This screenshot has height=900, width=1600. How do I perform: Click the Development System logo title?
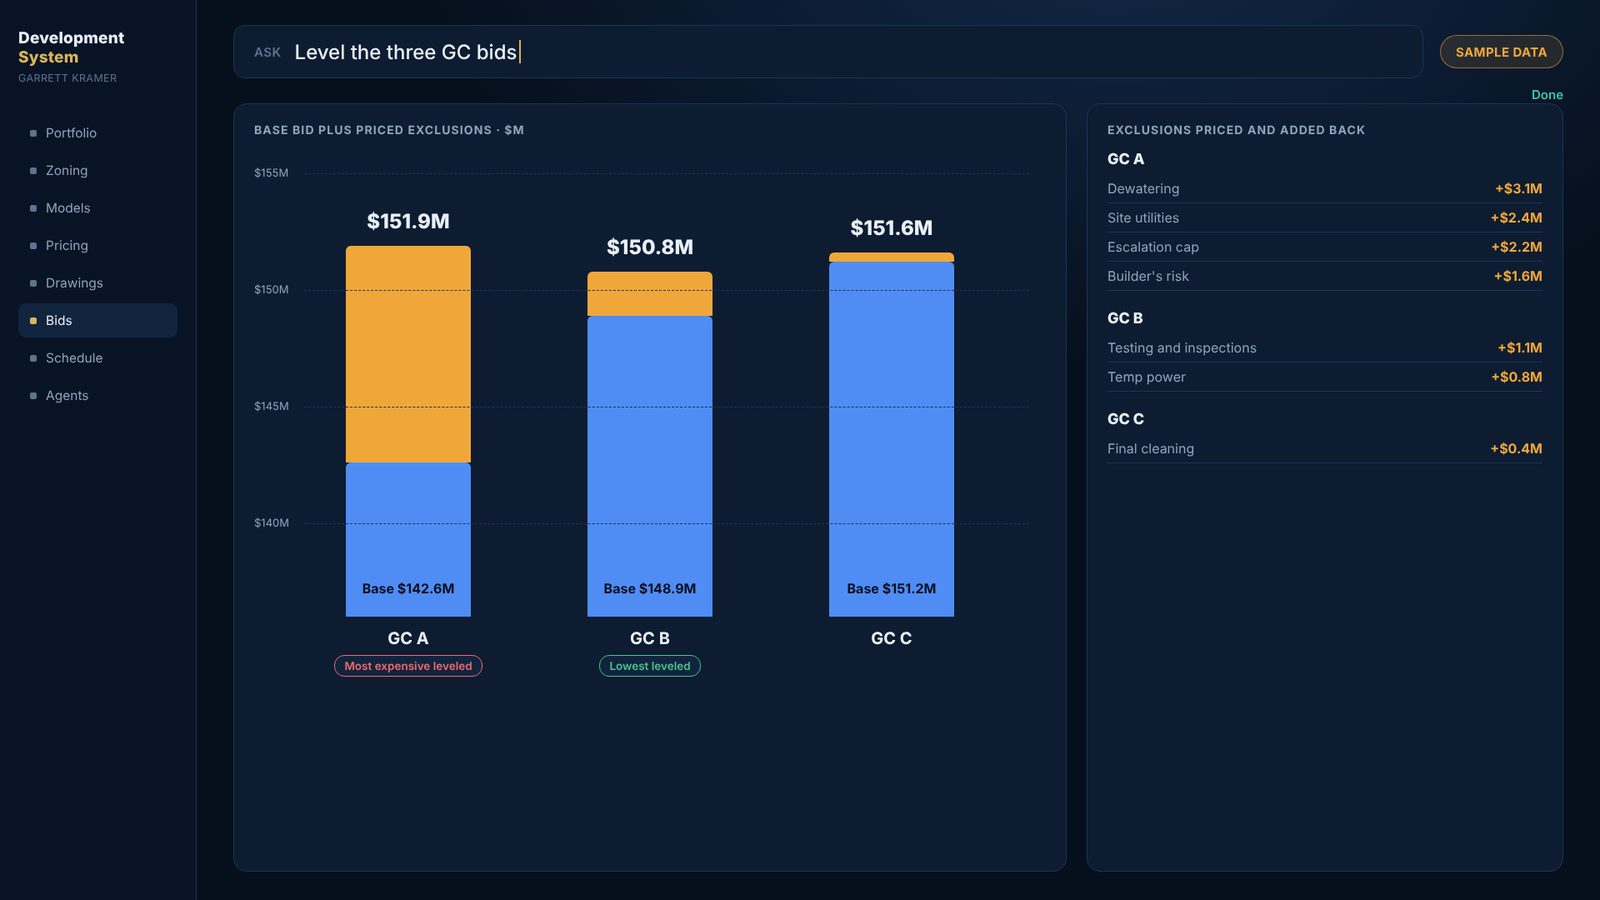(x=71, y=47)
